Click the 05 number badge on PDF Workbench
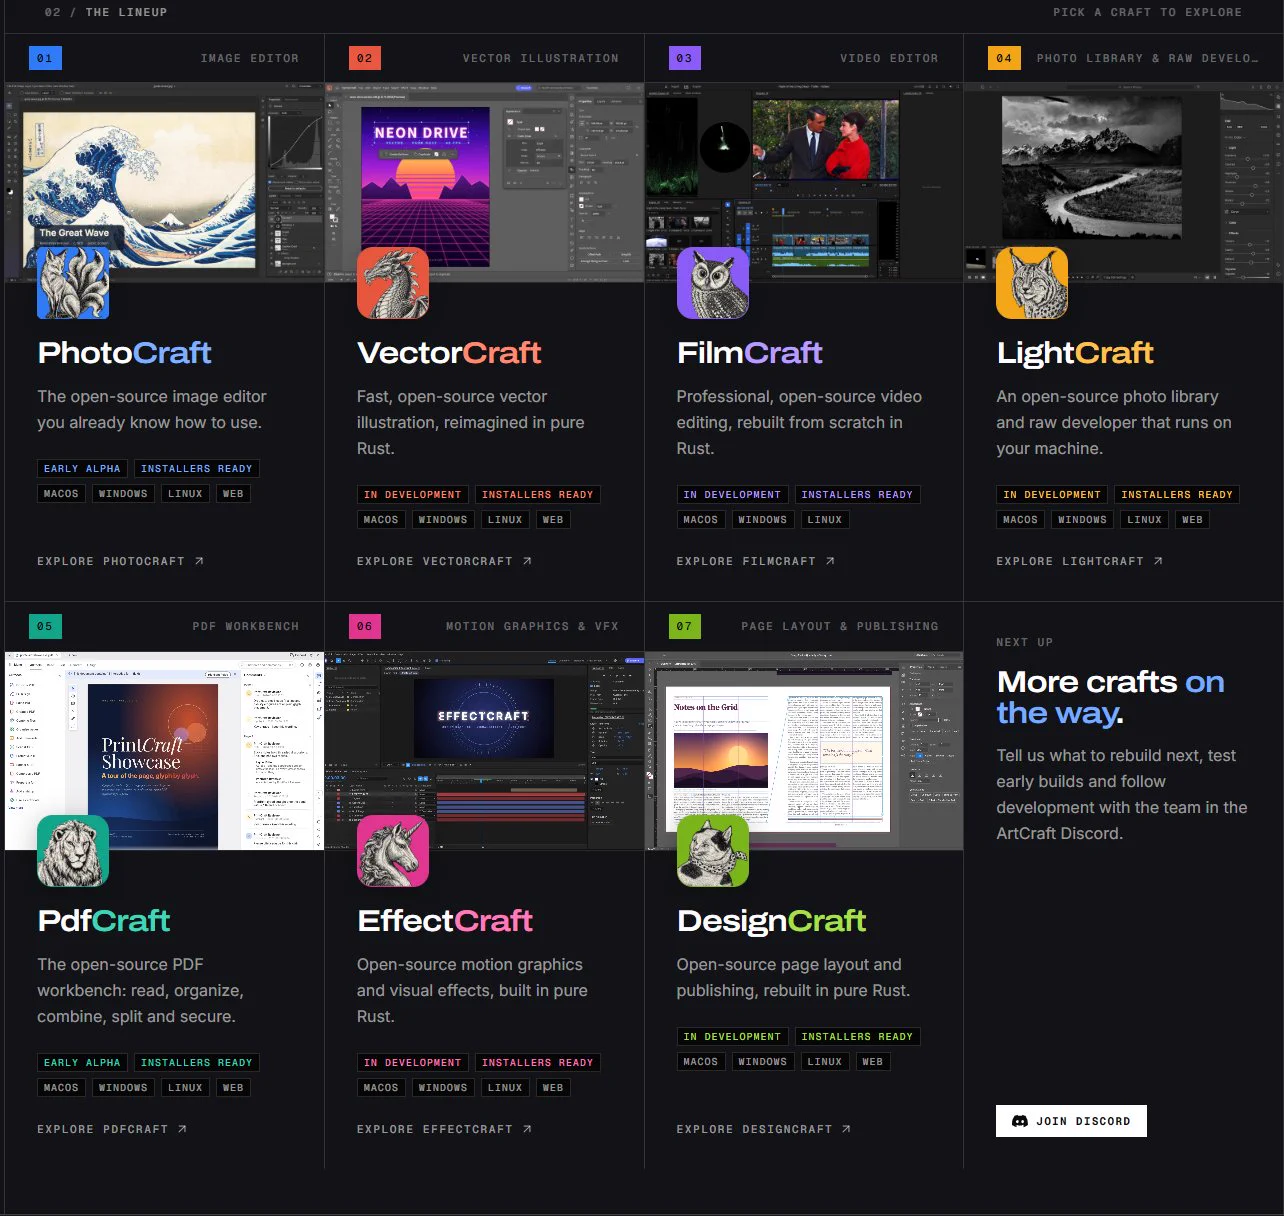The height and width of the screenshot is (1216, 1284). coord(45,626)
